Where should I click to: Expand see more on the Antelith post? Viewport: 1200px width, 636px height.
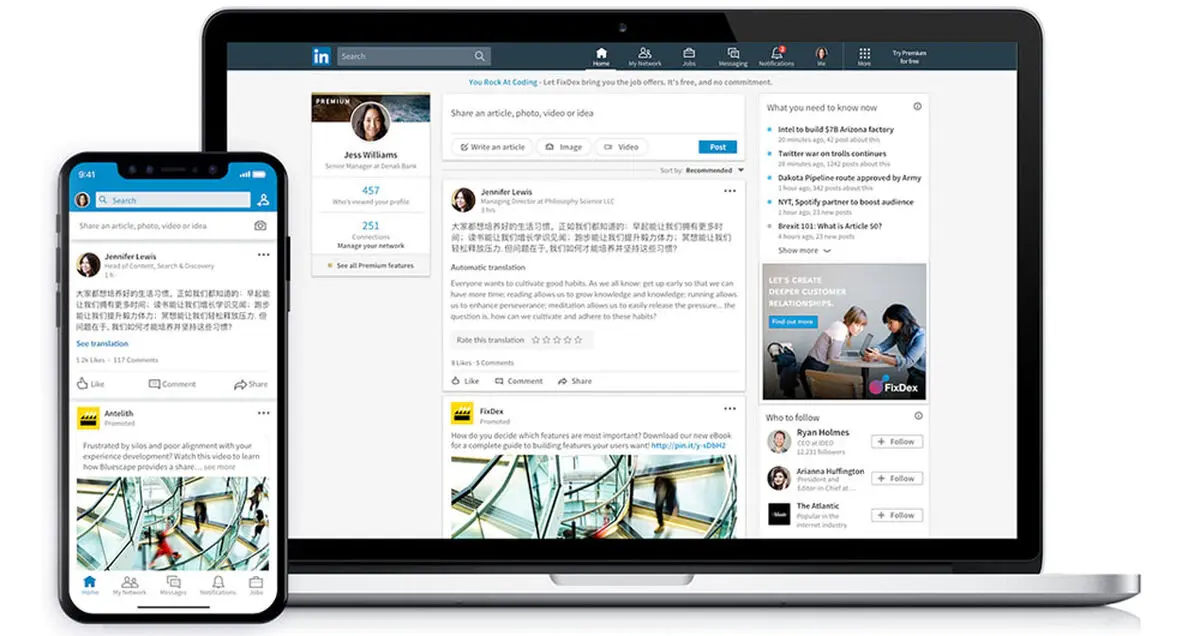219,467
